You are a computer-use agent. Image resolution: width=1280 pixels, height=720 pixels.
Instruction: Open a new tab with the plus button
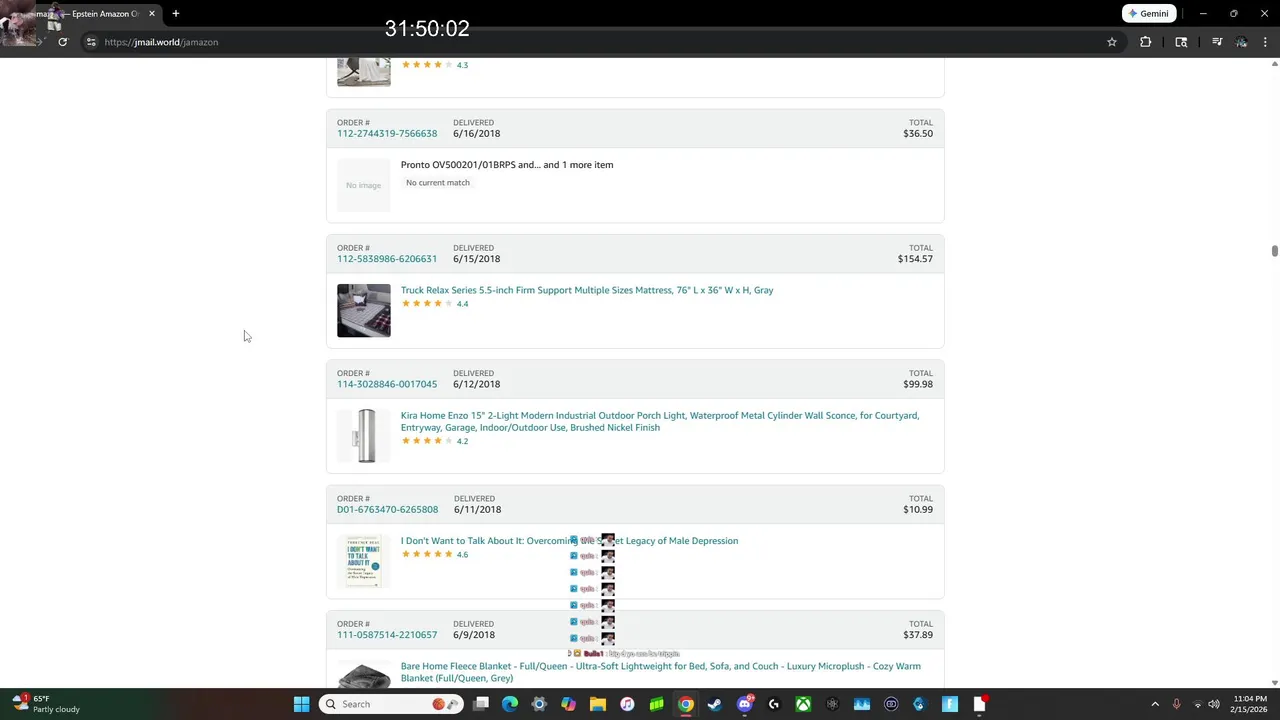[x=175, y=14]
